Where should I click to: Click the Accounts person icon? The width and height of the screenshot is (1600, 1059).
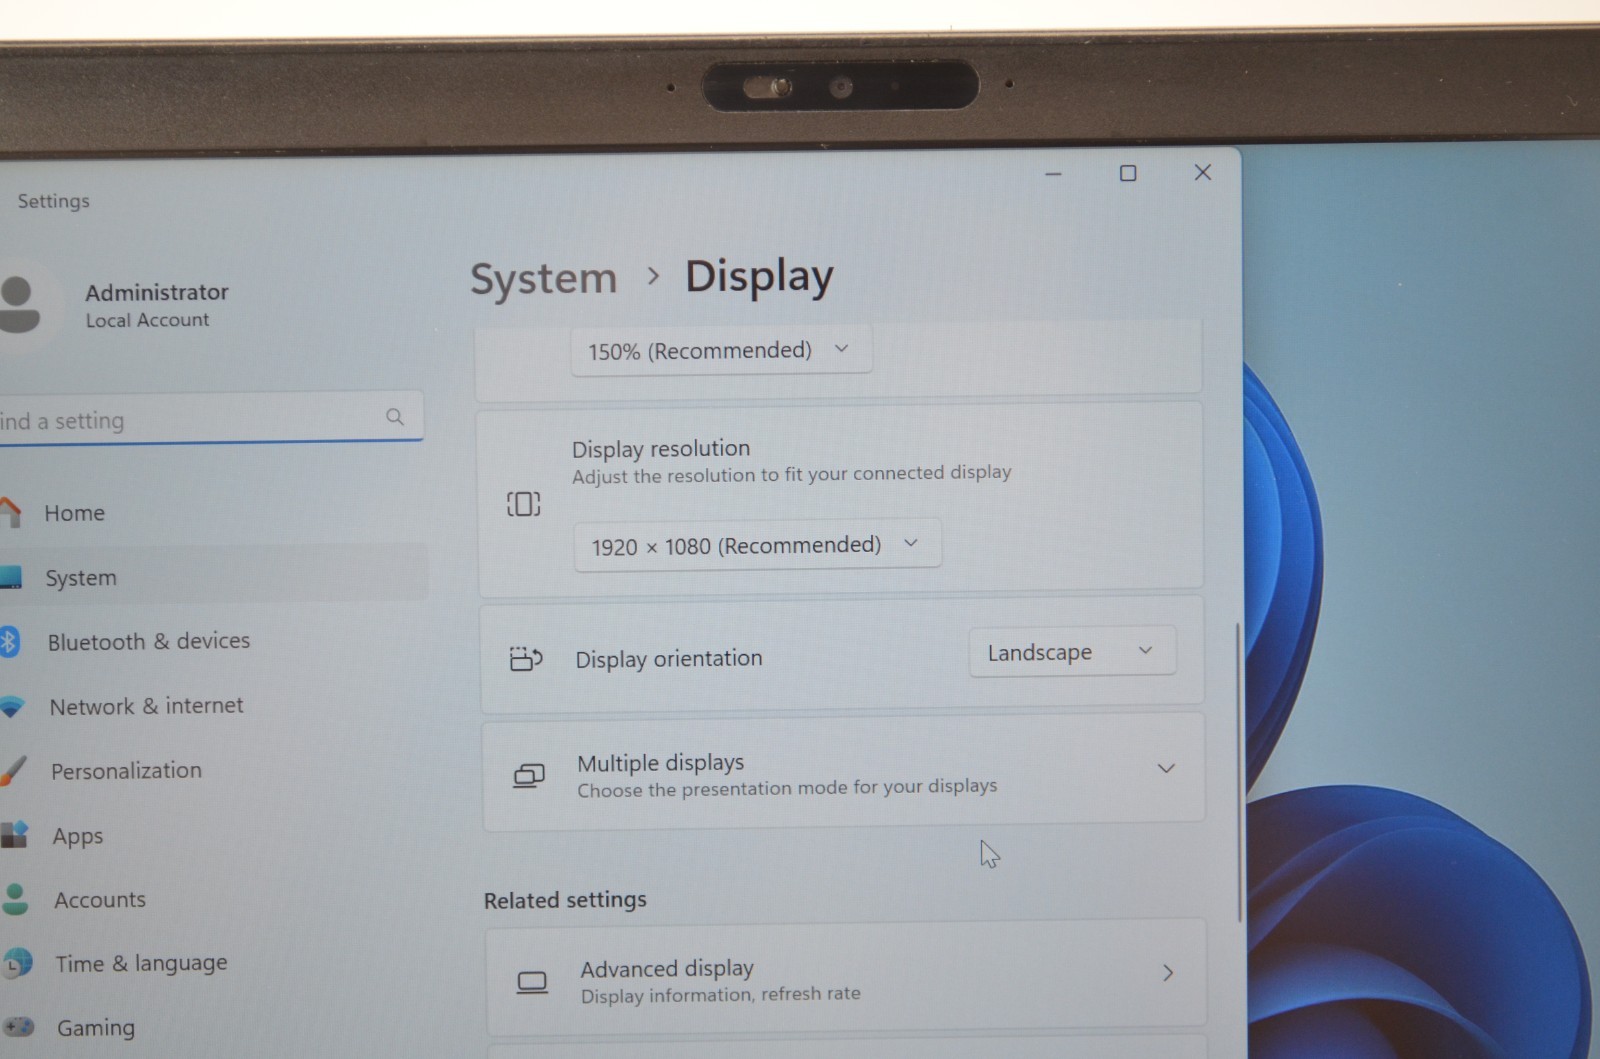(x=15, y=899)
